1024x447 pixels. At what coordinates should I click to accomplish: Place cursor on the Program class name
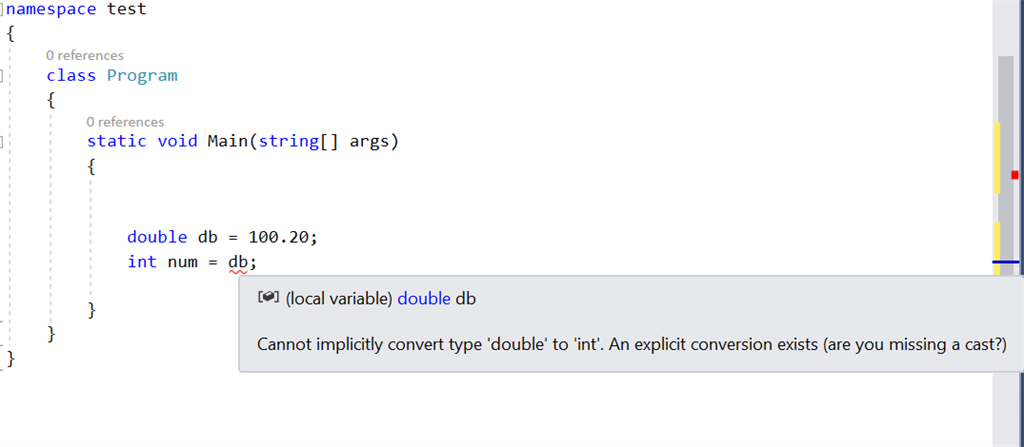click(142, 76)
